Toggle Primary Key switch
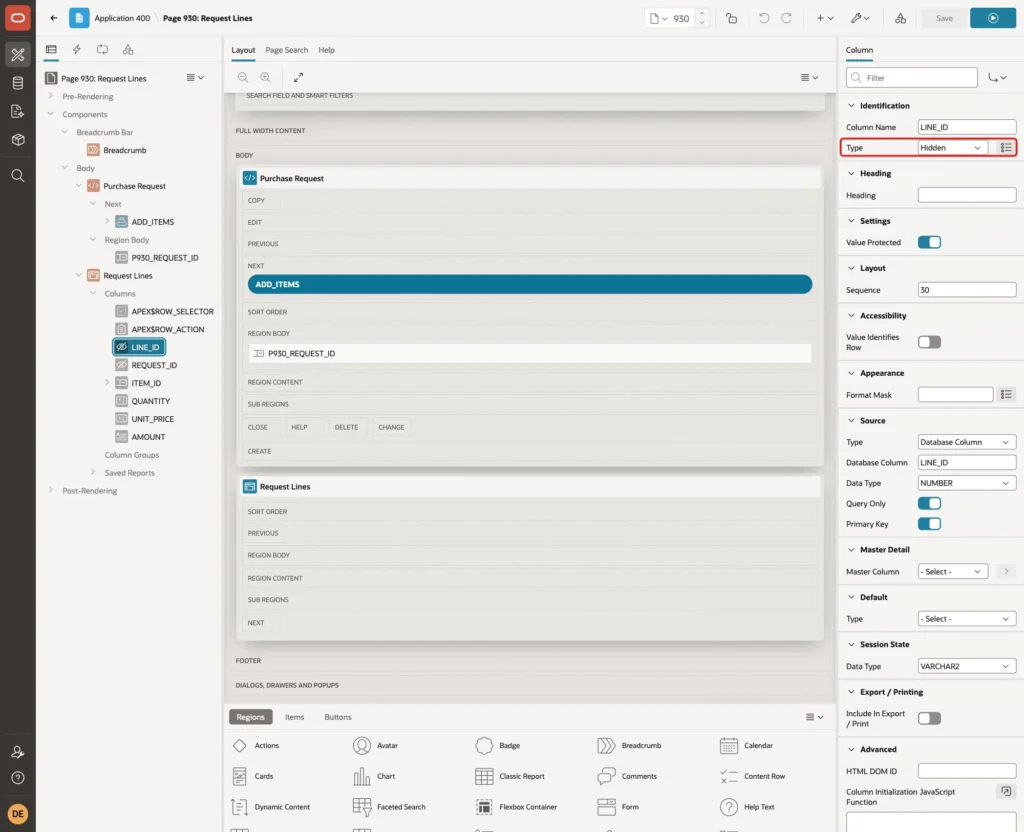The height and width of the screenshot is (832, 1024). [929, 524]
